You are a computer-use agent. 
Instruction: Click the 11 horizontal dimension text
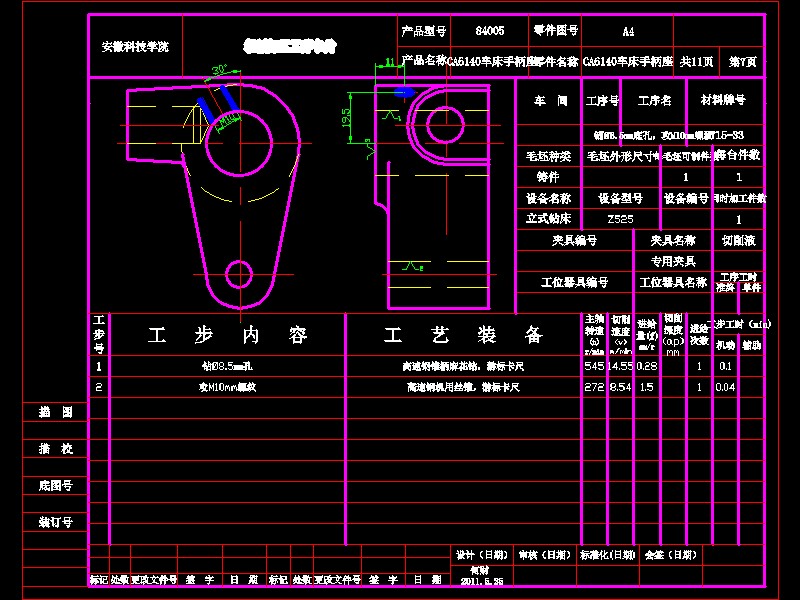click(390, 62)
